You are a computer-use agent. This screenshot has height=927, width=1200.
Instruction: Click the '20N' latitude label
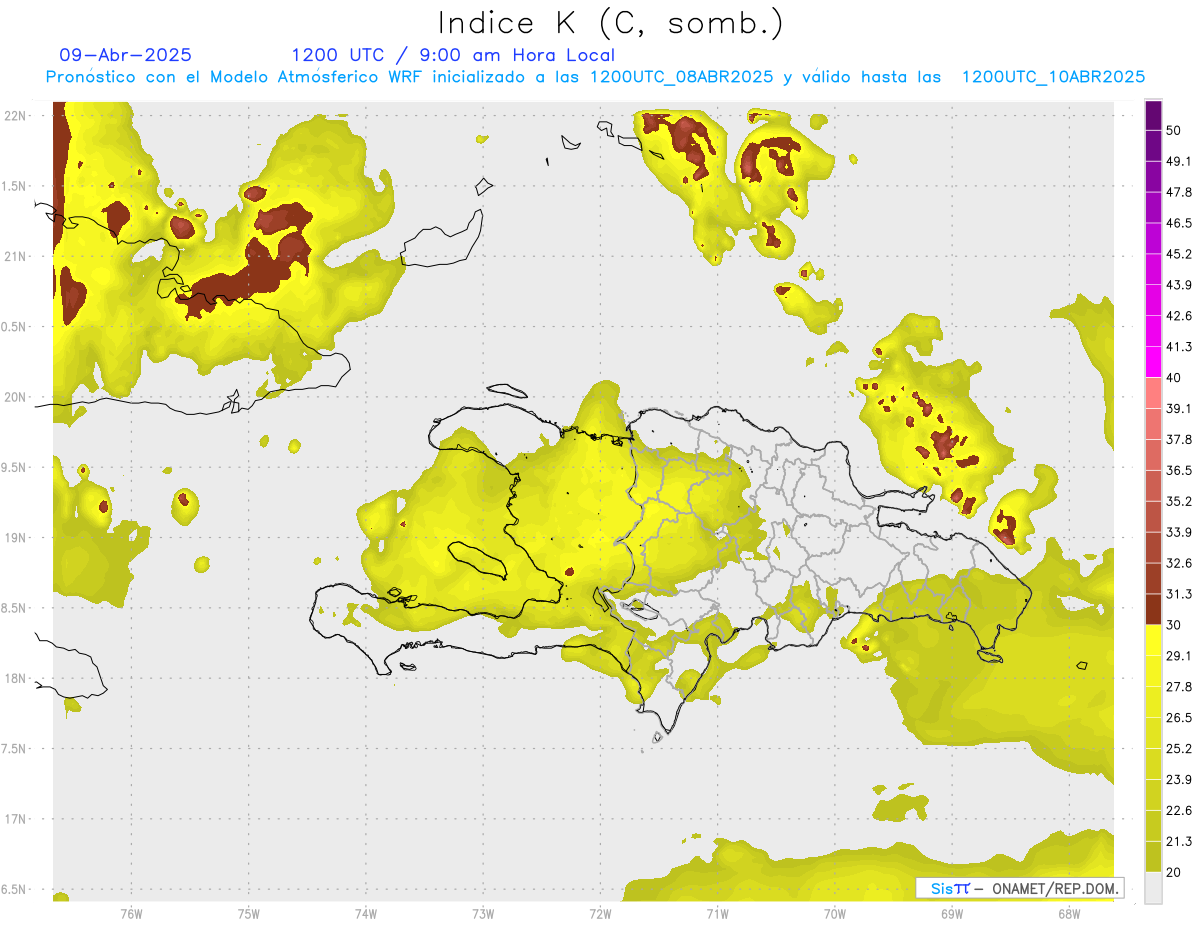click(x=17, y=397)
